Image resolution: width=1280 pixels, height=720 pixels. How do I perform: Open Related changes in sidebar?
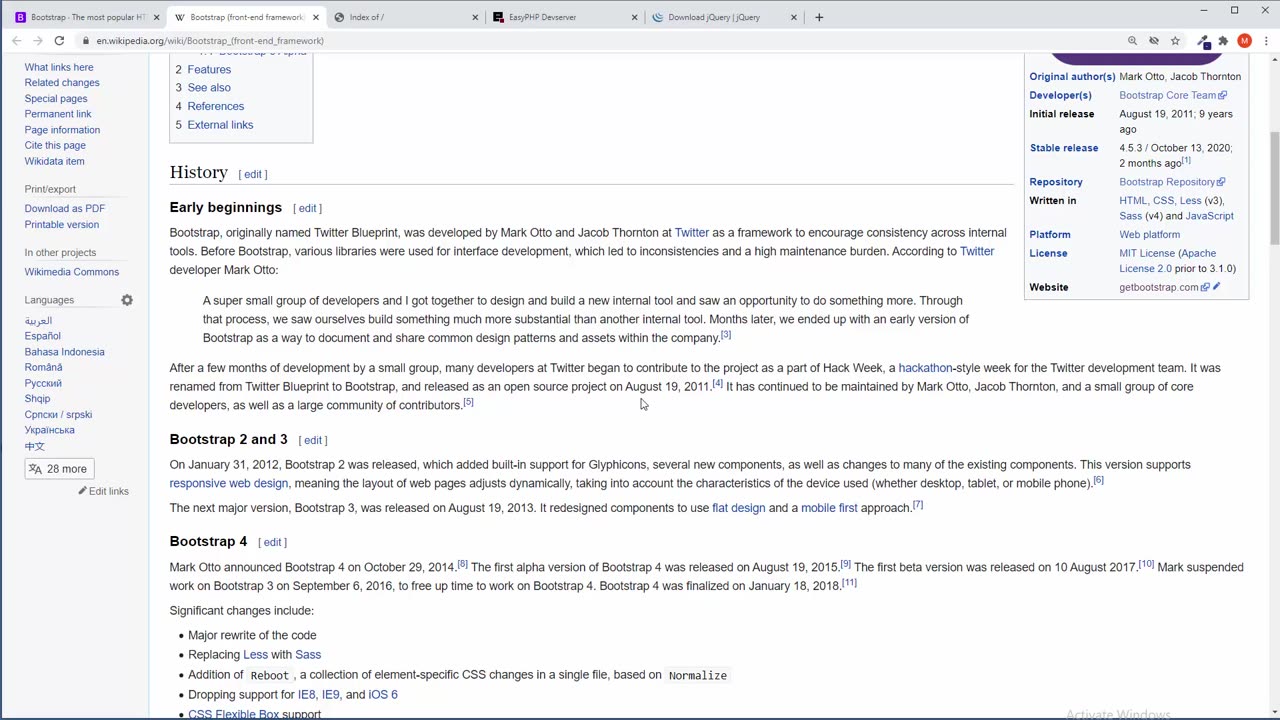pos(62,83)
